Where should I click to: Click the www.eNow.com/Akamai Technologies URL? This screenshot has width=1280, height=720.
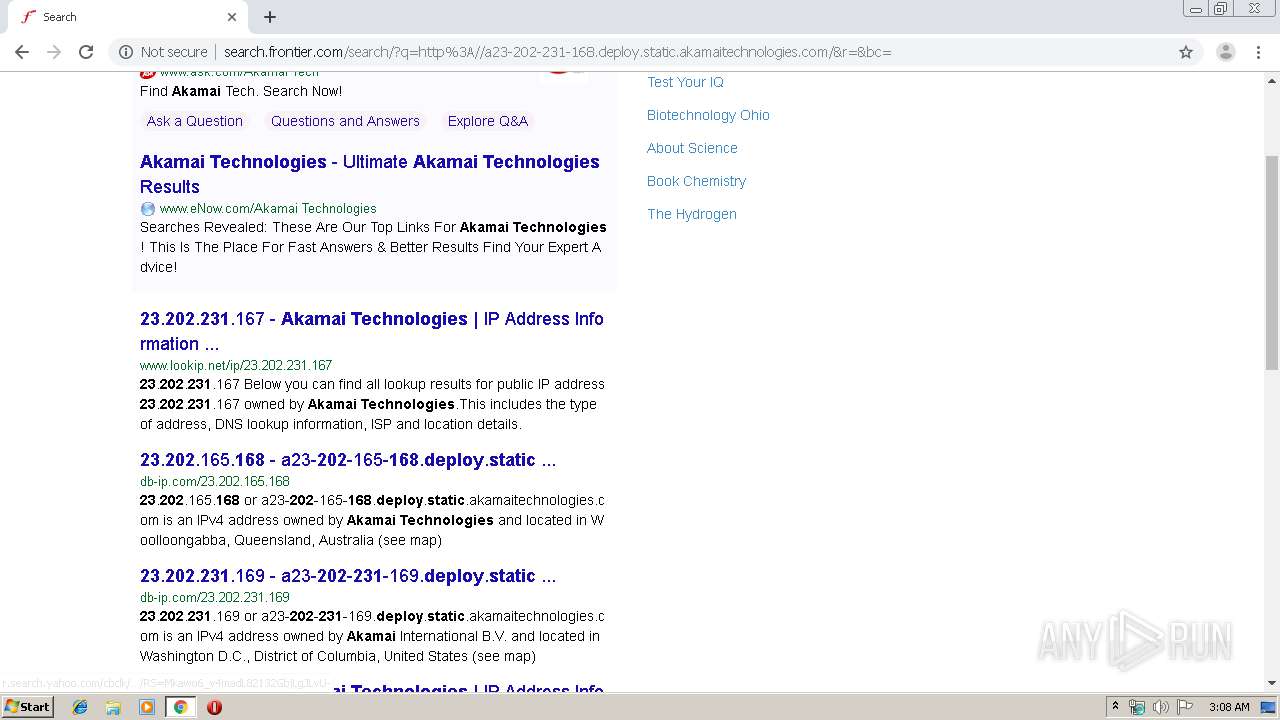[x=268, y=208]
